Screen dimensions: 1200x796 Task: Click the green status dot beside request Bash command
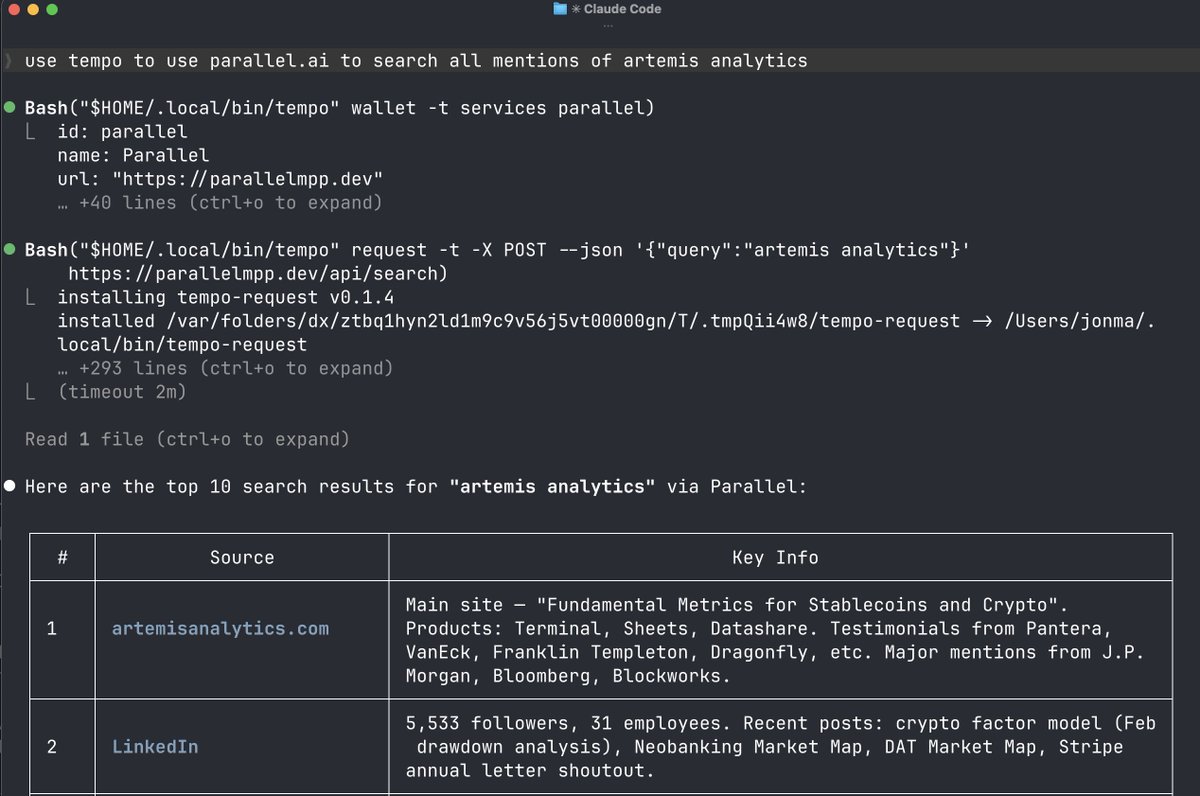point(10,249)
